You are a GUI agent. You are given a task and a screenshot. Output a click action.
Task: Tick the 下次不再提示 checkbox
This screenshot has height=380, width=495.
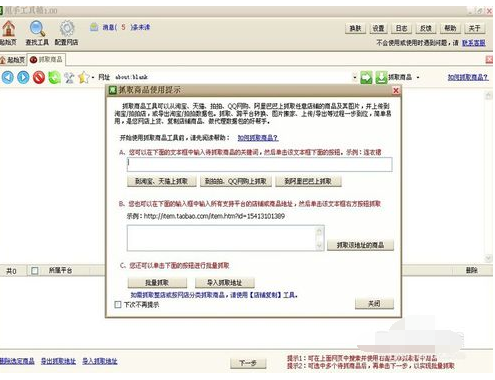click(x=118, y=304)
